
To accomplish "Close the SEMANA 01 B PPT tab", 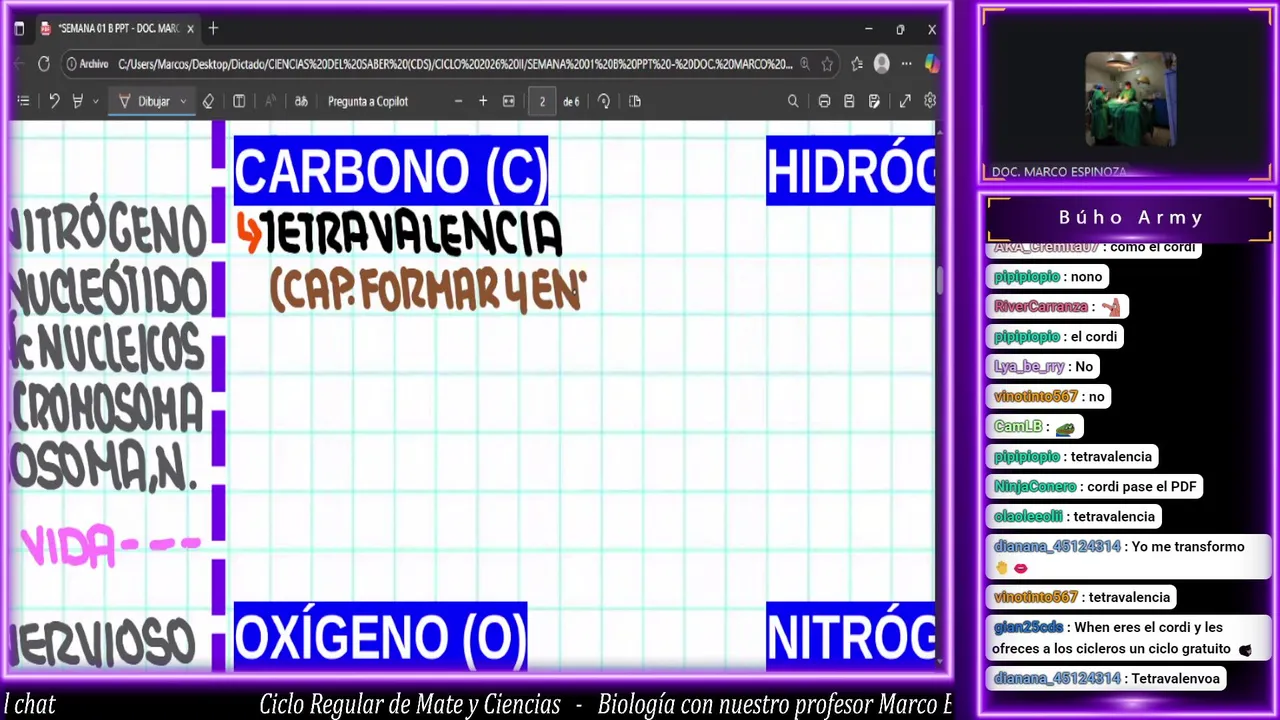I will pos(190,29).
